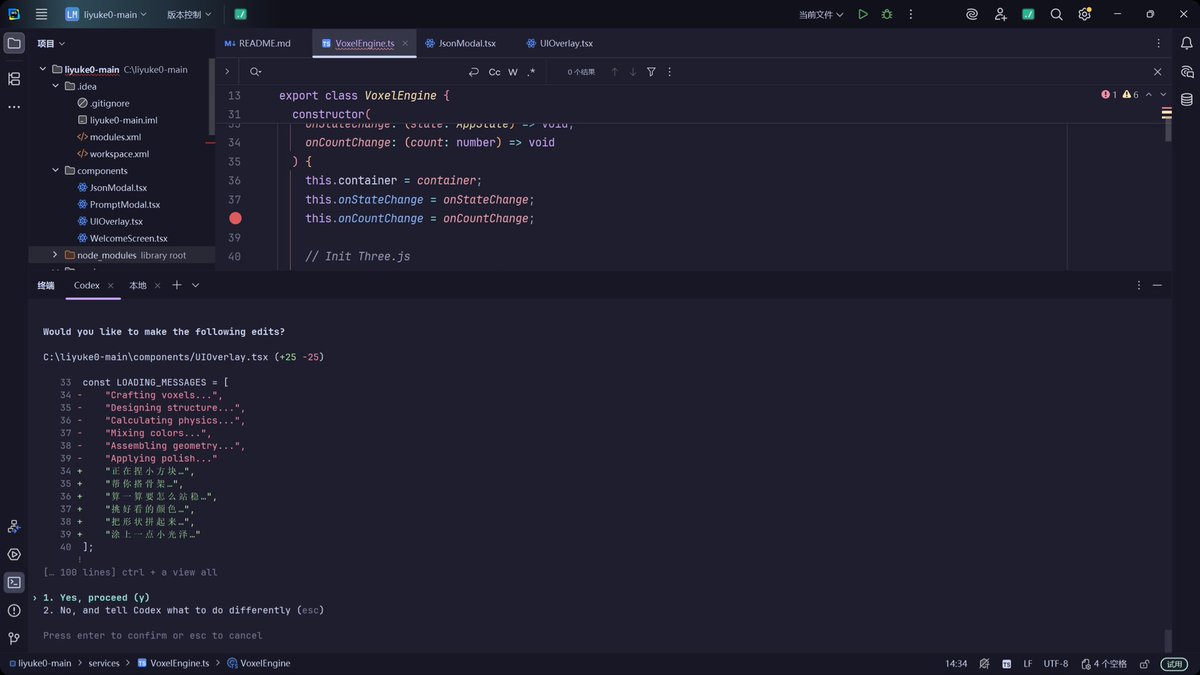Select No, tell Codex differently option

pyautogui.click(x=183, y=610)
